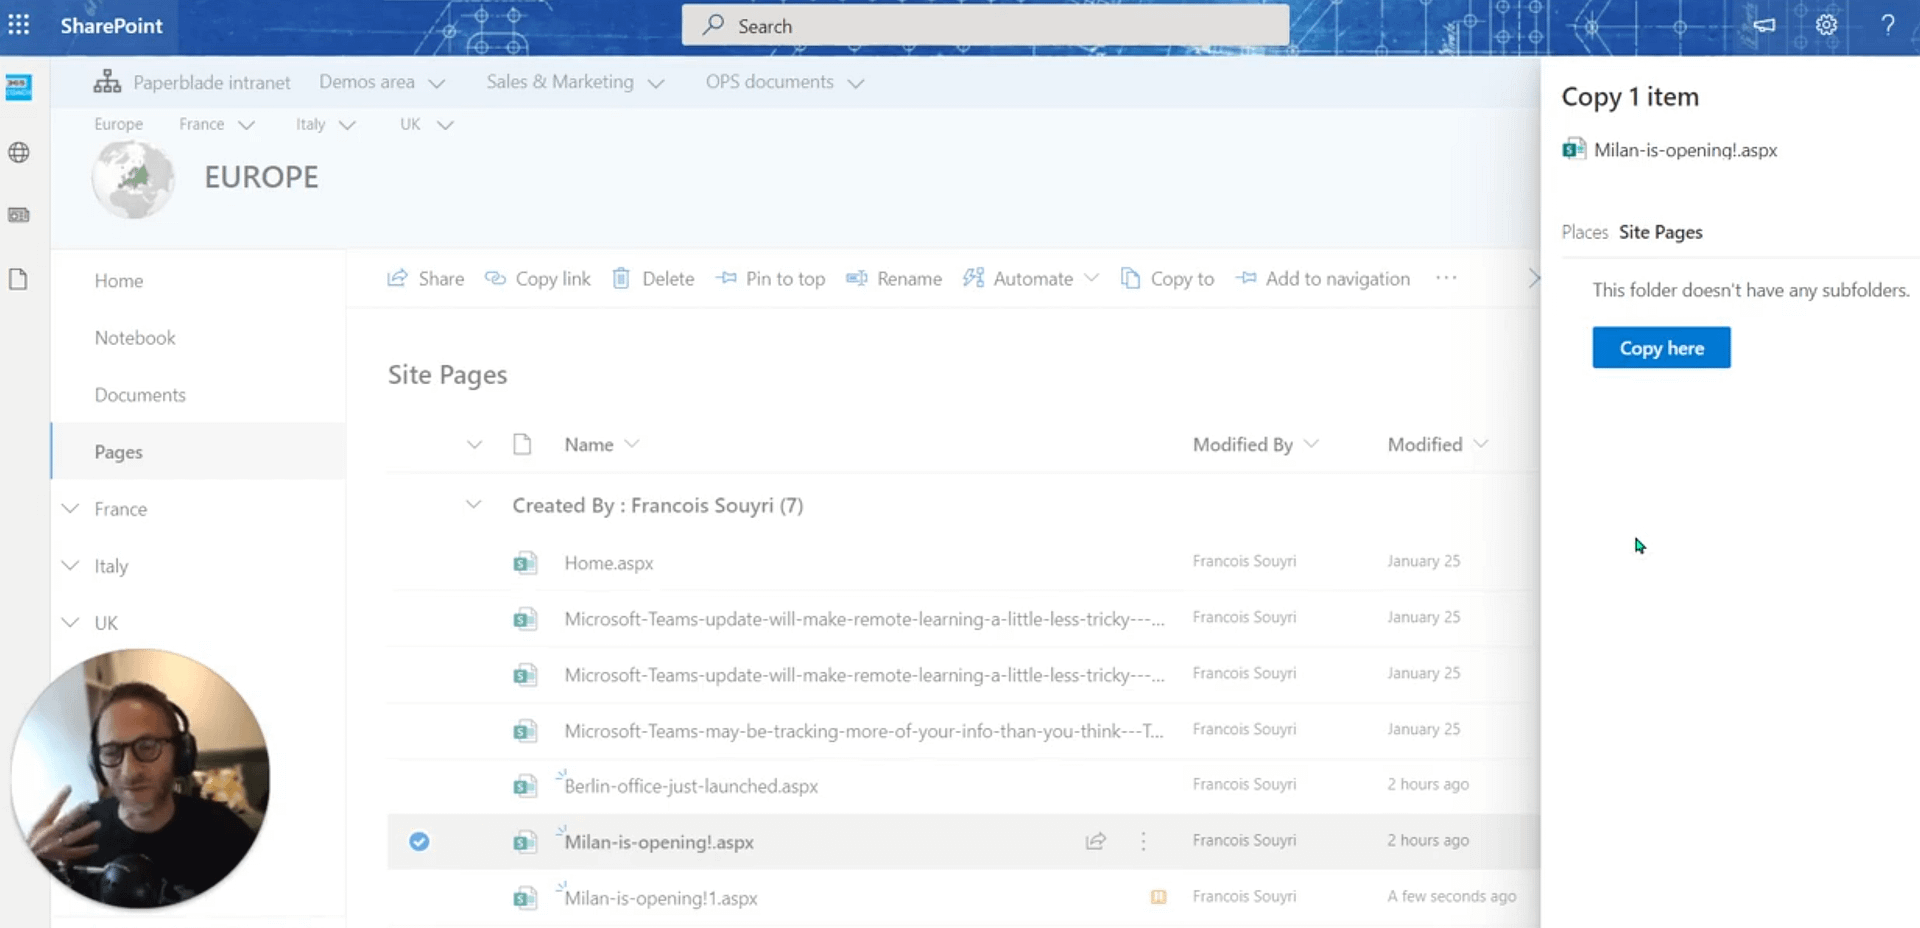
Task: Click the globe icon in the left sidebar
Action: point(19,152)
